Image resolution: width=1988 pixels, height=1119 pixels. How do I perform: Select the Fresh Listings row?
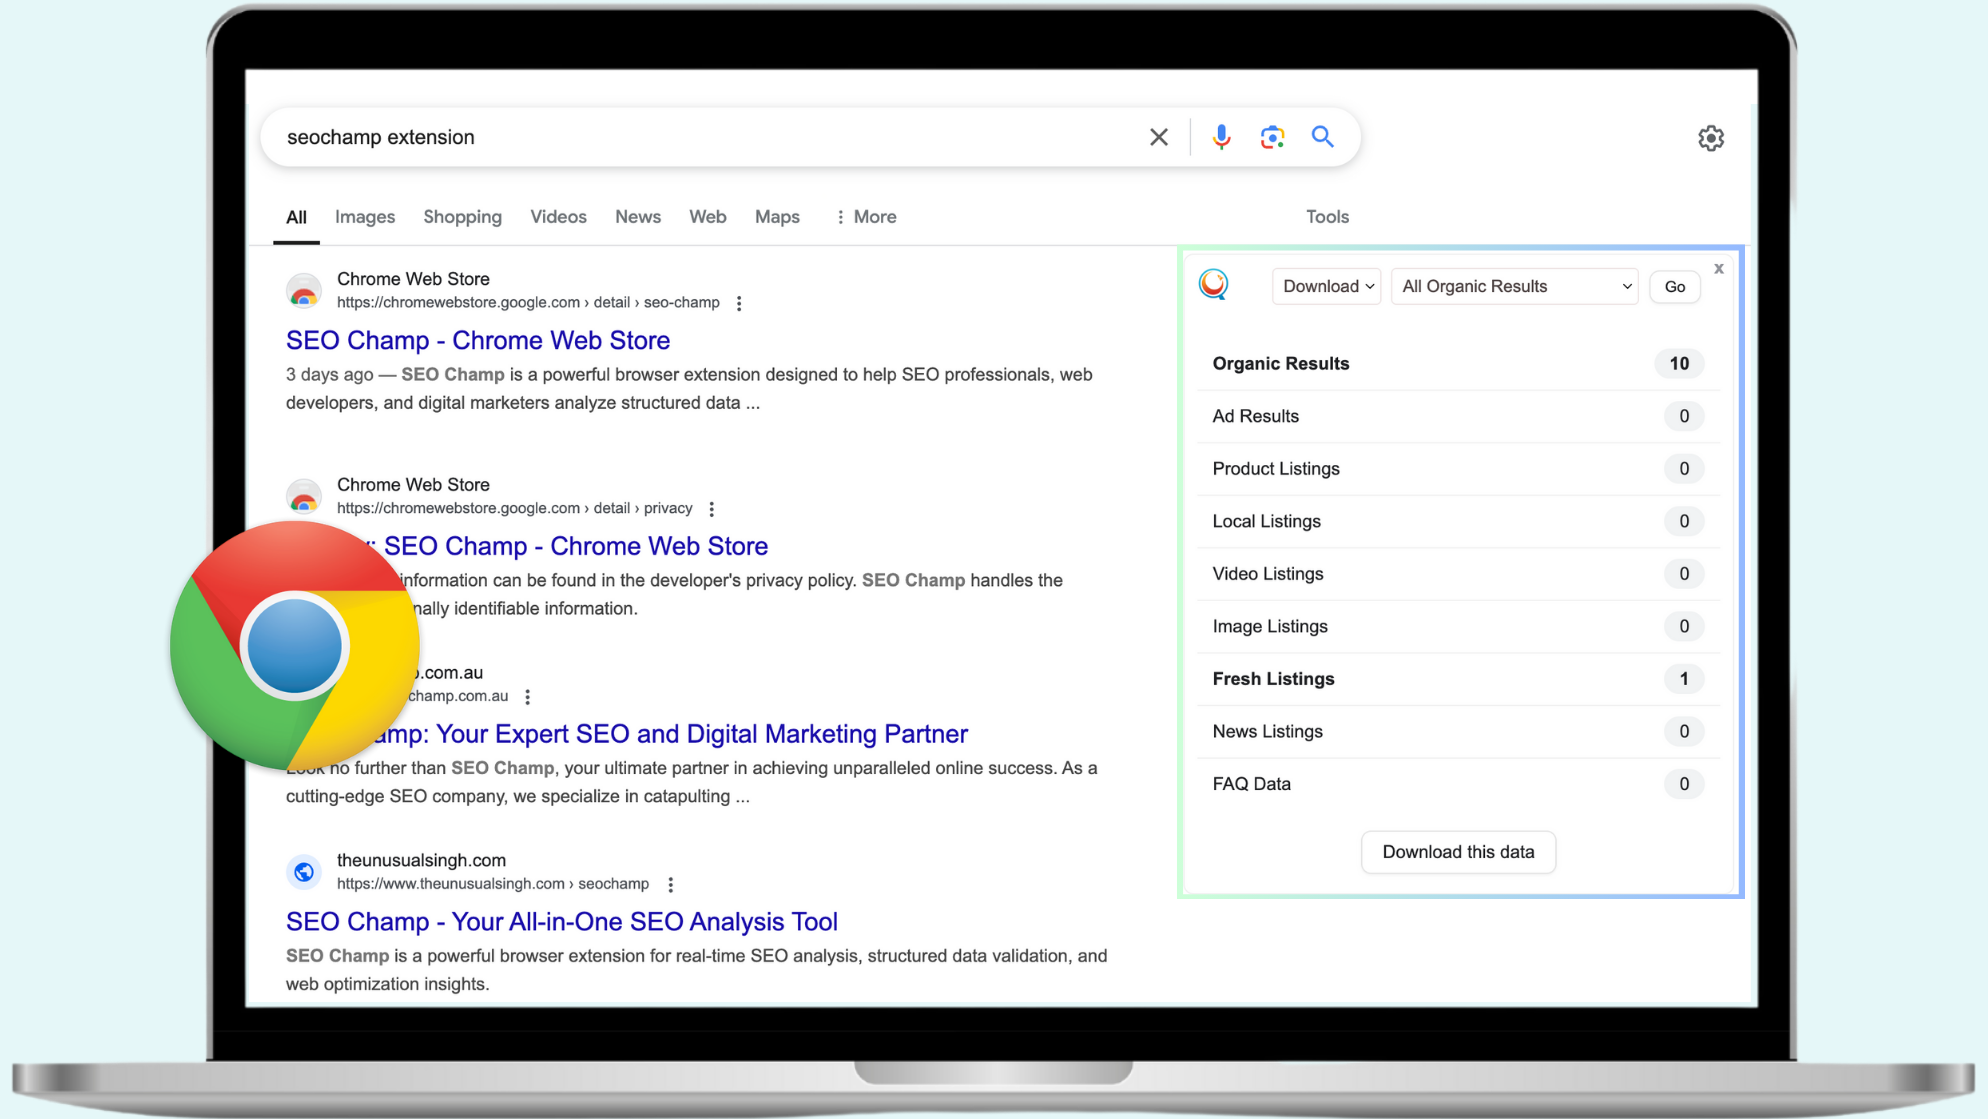click(x=1458, y=679)
